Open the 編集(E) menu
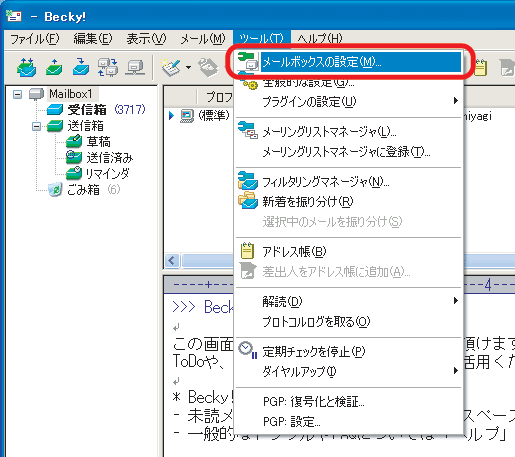 93,39
